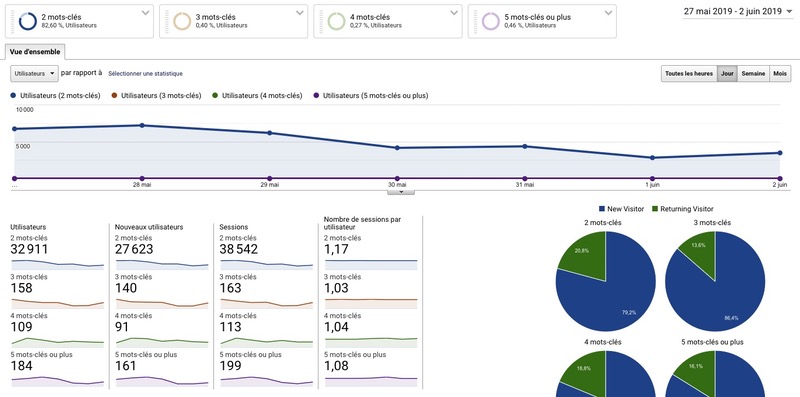Click the blue Utilisateurs (2 mots-clés) legend dot
The height and width of the screenshot is (397, 800).
pyautogui.click(x=13, y=95)
